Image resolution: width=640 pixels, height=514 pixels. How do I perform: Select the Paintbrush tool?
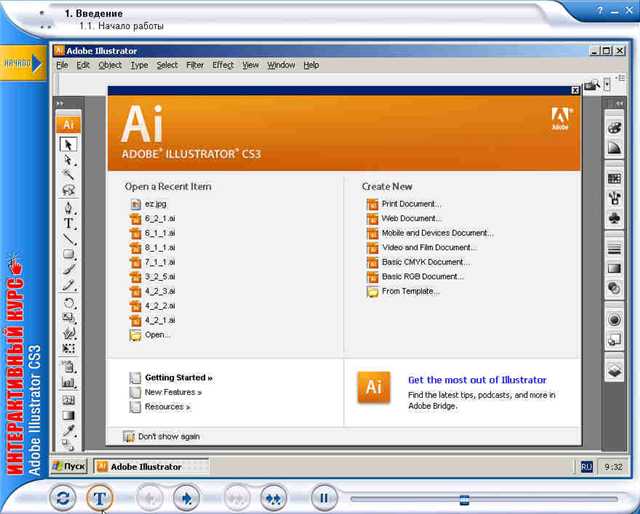68,269
